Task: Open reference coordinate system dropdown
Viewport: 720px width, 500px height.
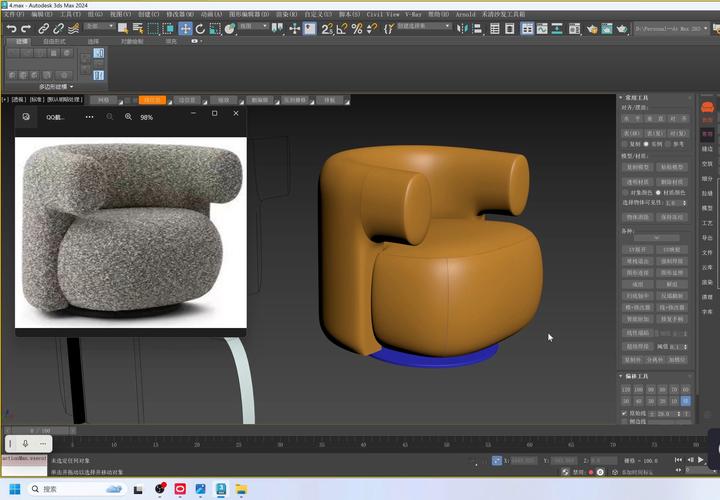Action: (253, 26)
